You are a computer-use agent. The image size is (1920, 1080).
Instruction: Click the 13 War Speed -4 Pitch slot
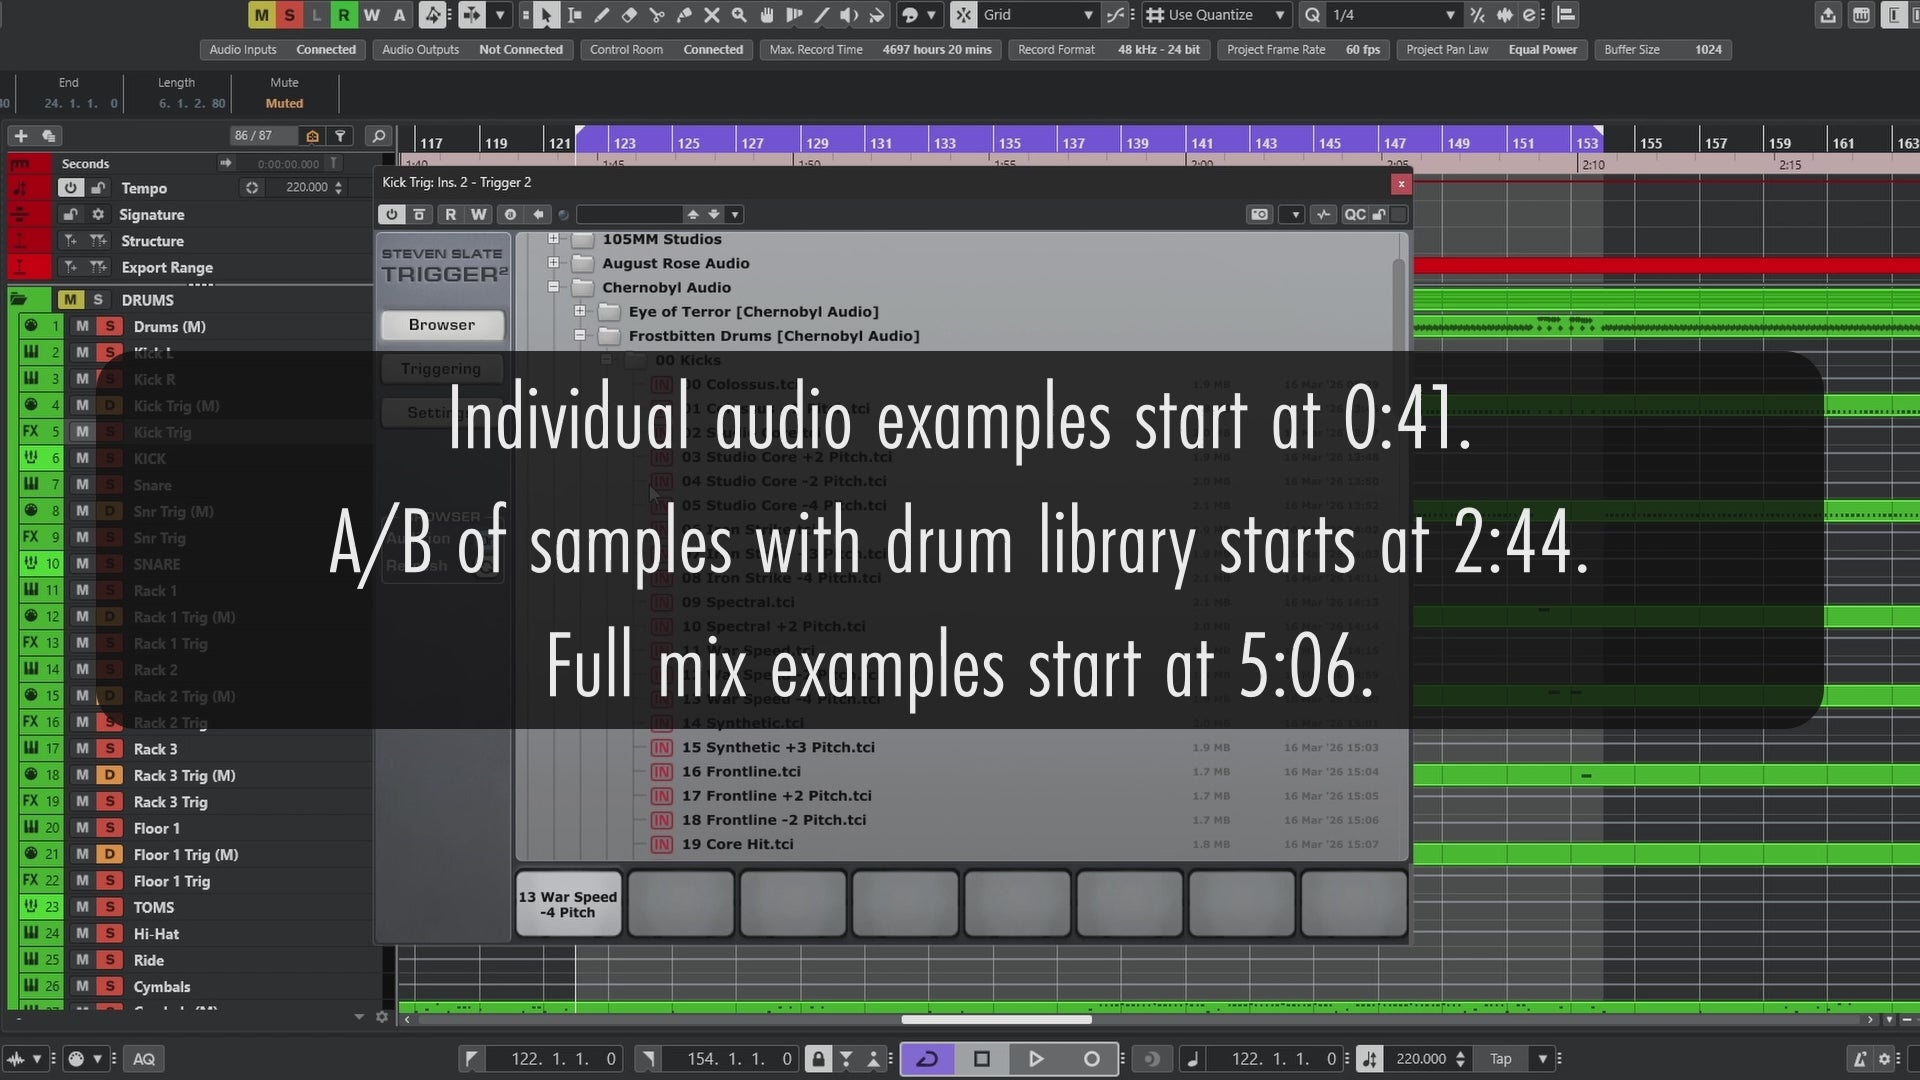tap(568, 904)
